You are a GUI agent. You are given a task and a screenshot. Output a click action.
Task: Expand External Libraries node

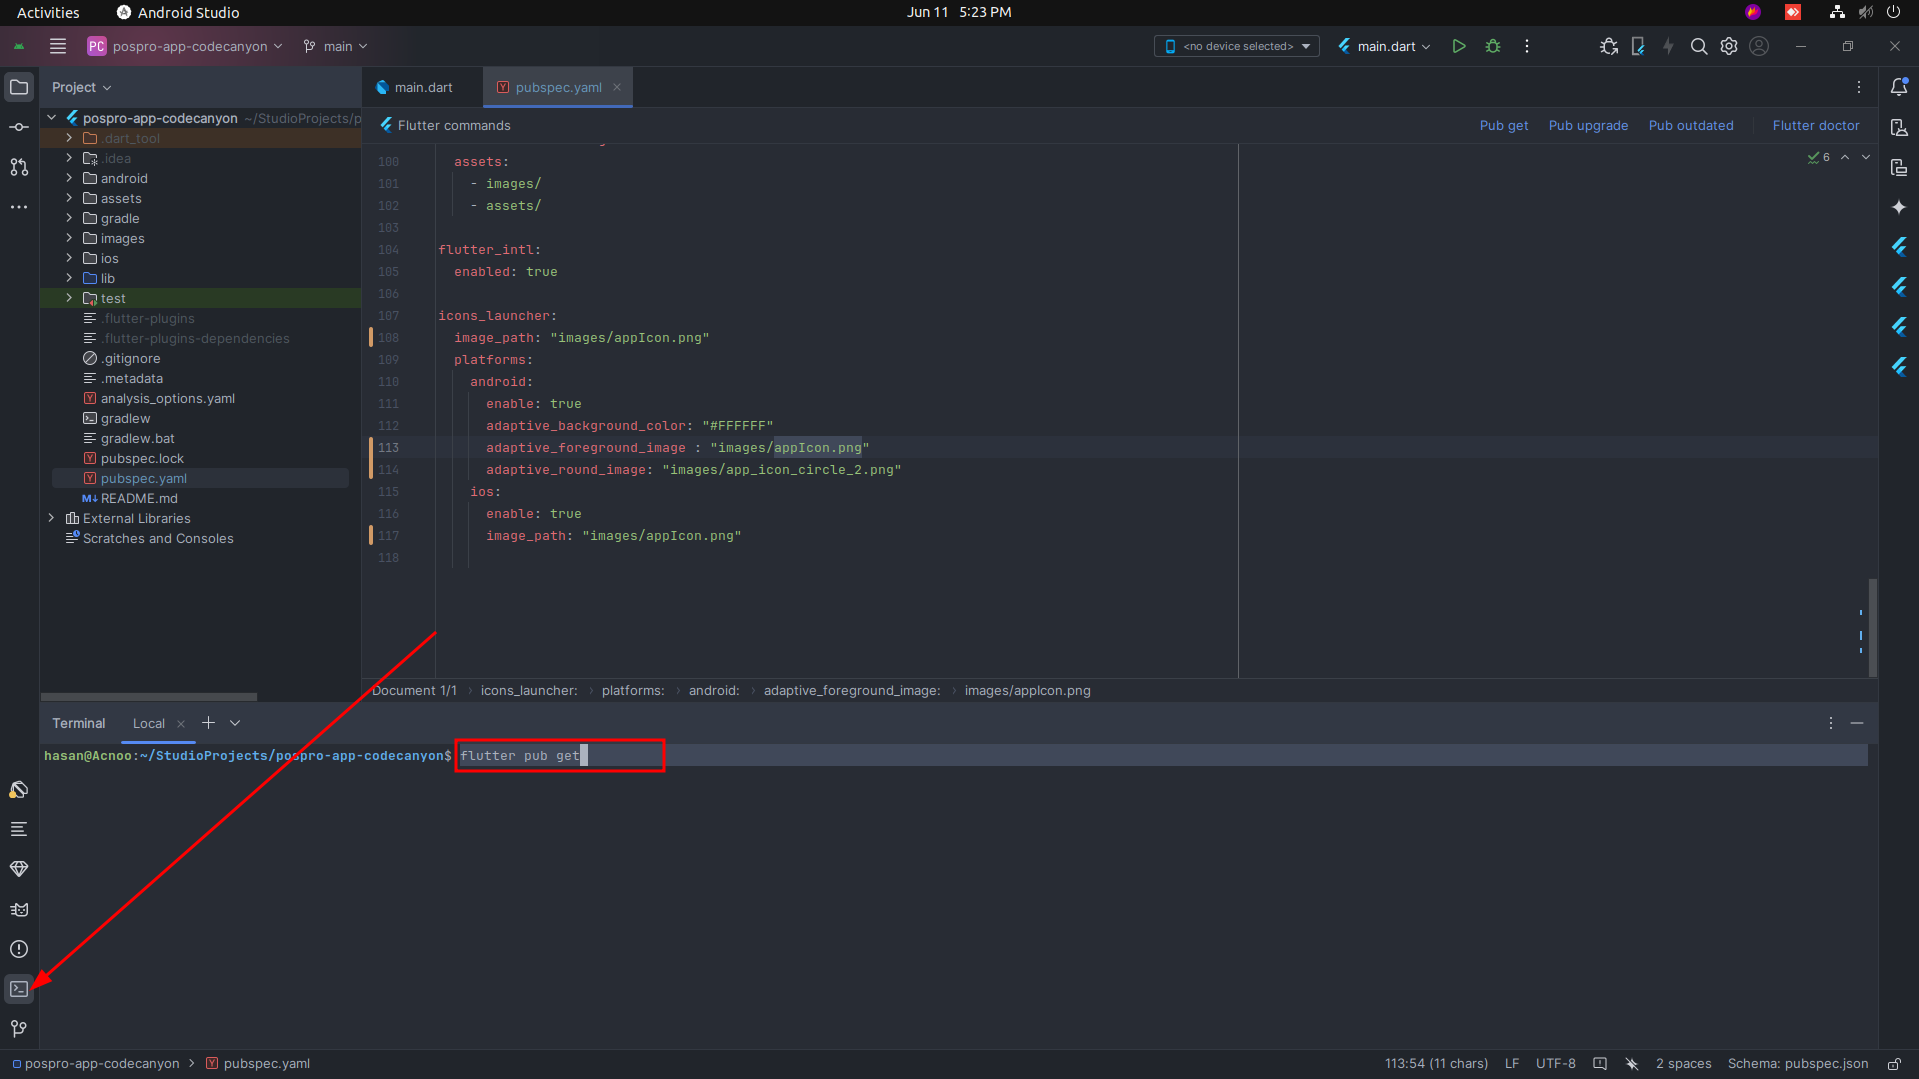[52, 518]
